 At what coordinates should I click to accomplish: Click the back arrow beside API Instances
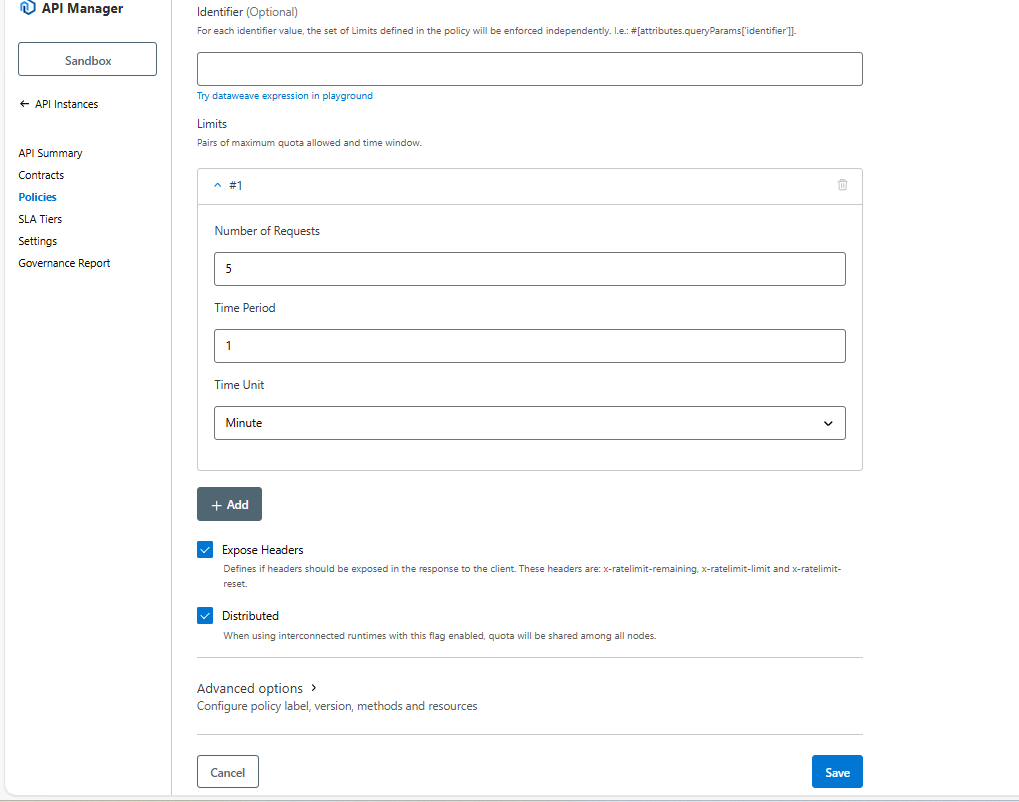click(24, 104)
